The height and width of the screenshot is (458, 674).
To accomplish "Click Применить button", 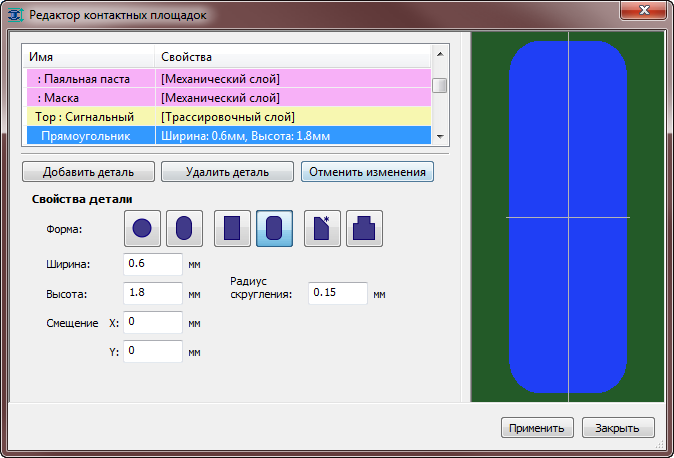I will (537, 428).
